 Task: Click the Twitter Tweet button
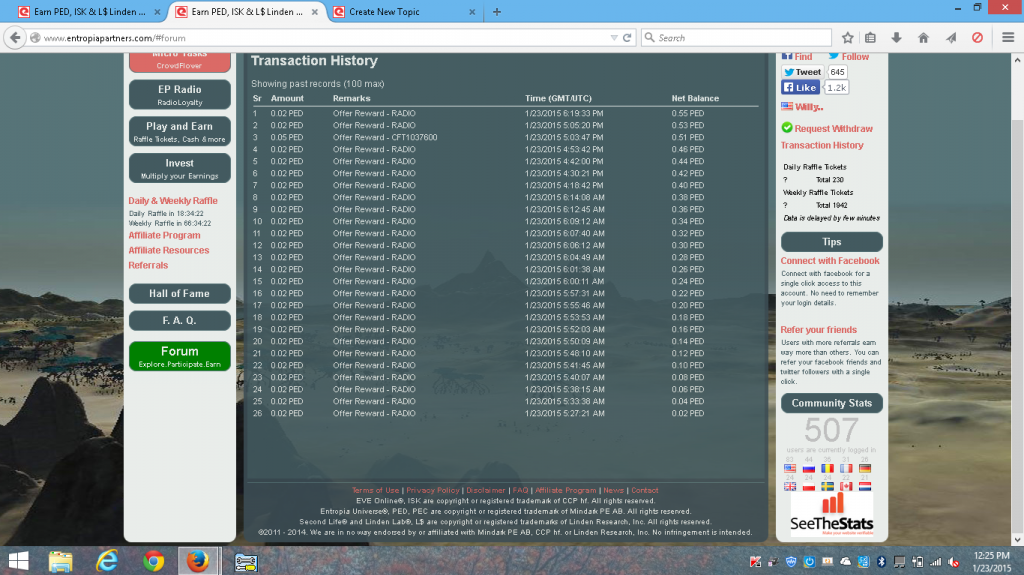[x=803, y=72]
